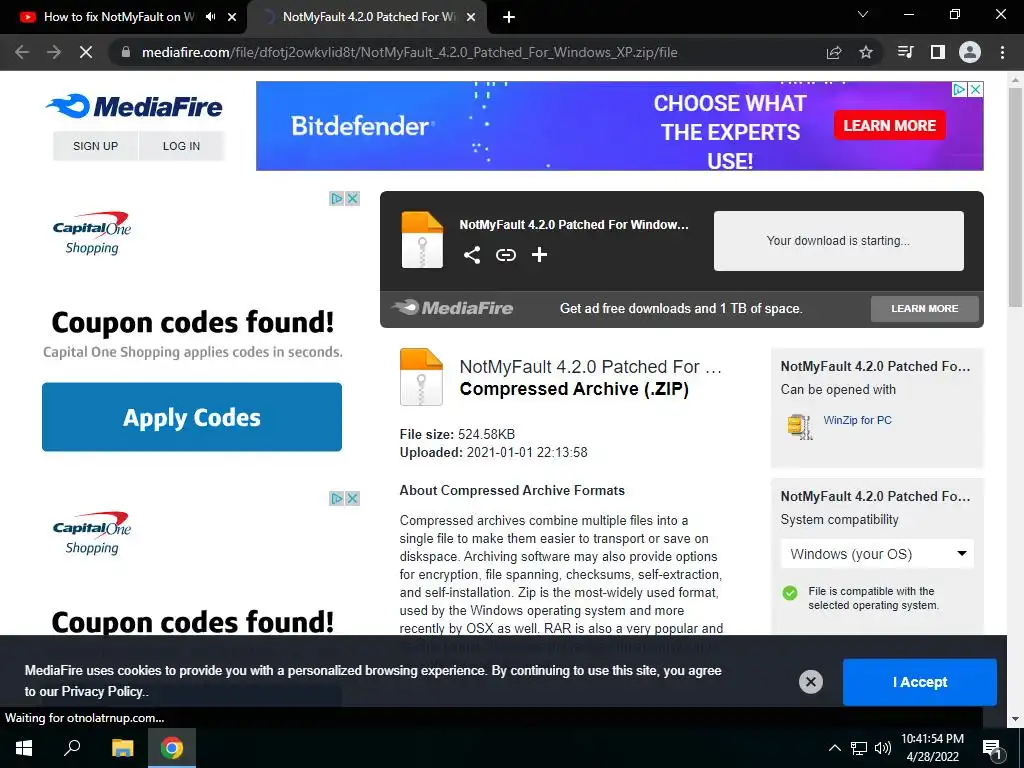1024x768 pixels.
Task: Open a new browser tab
Action: click(x=509, y=17)
